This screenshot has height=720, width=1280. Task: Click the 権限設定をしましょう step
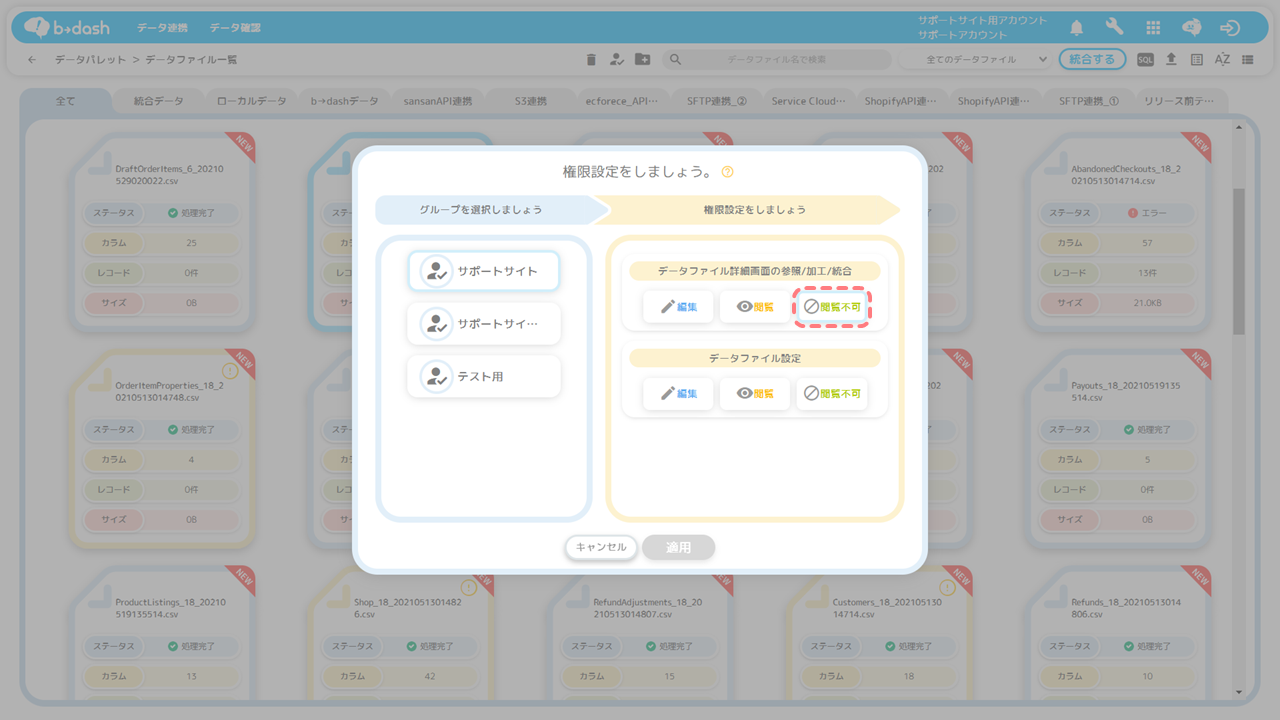tap(754, 210)
